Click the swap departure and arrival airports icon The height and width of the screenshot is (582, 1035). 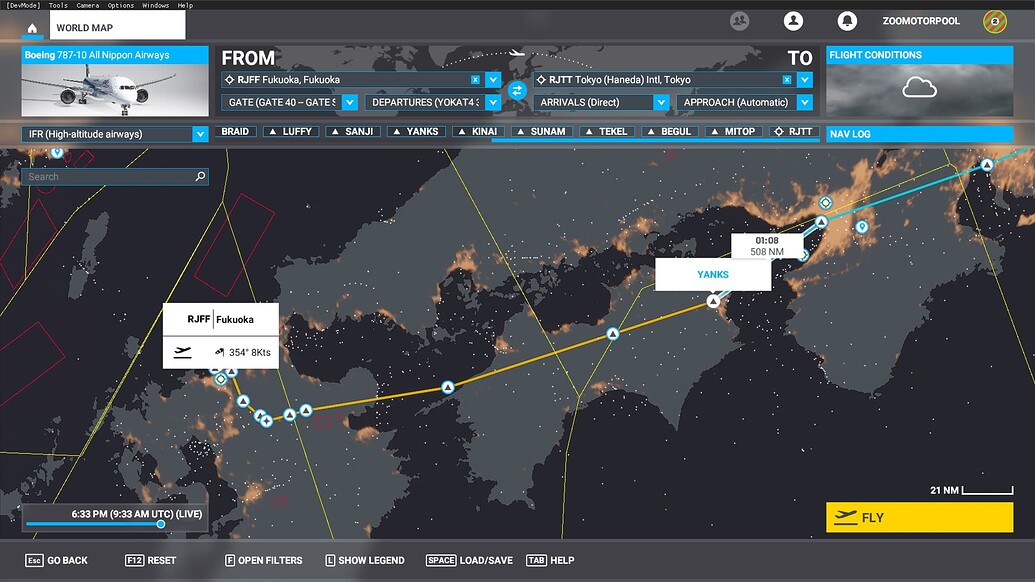516,90
